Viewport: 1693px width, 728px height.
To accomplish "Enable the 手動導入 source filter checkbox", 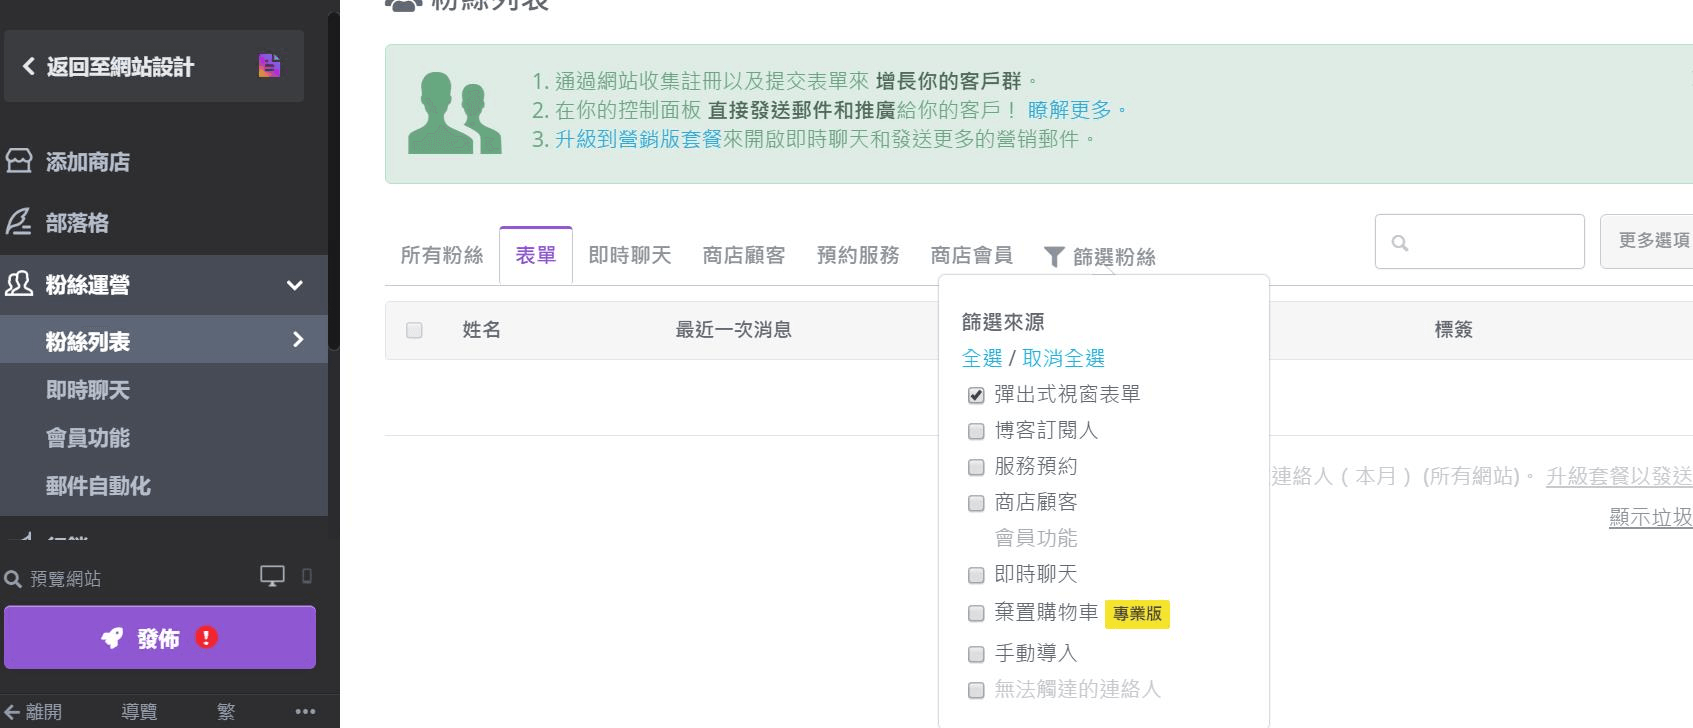I will pos(976,654).
